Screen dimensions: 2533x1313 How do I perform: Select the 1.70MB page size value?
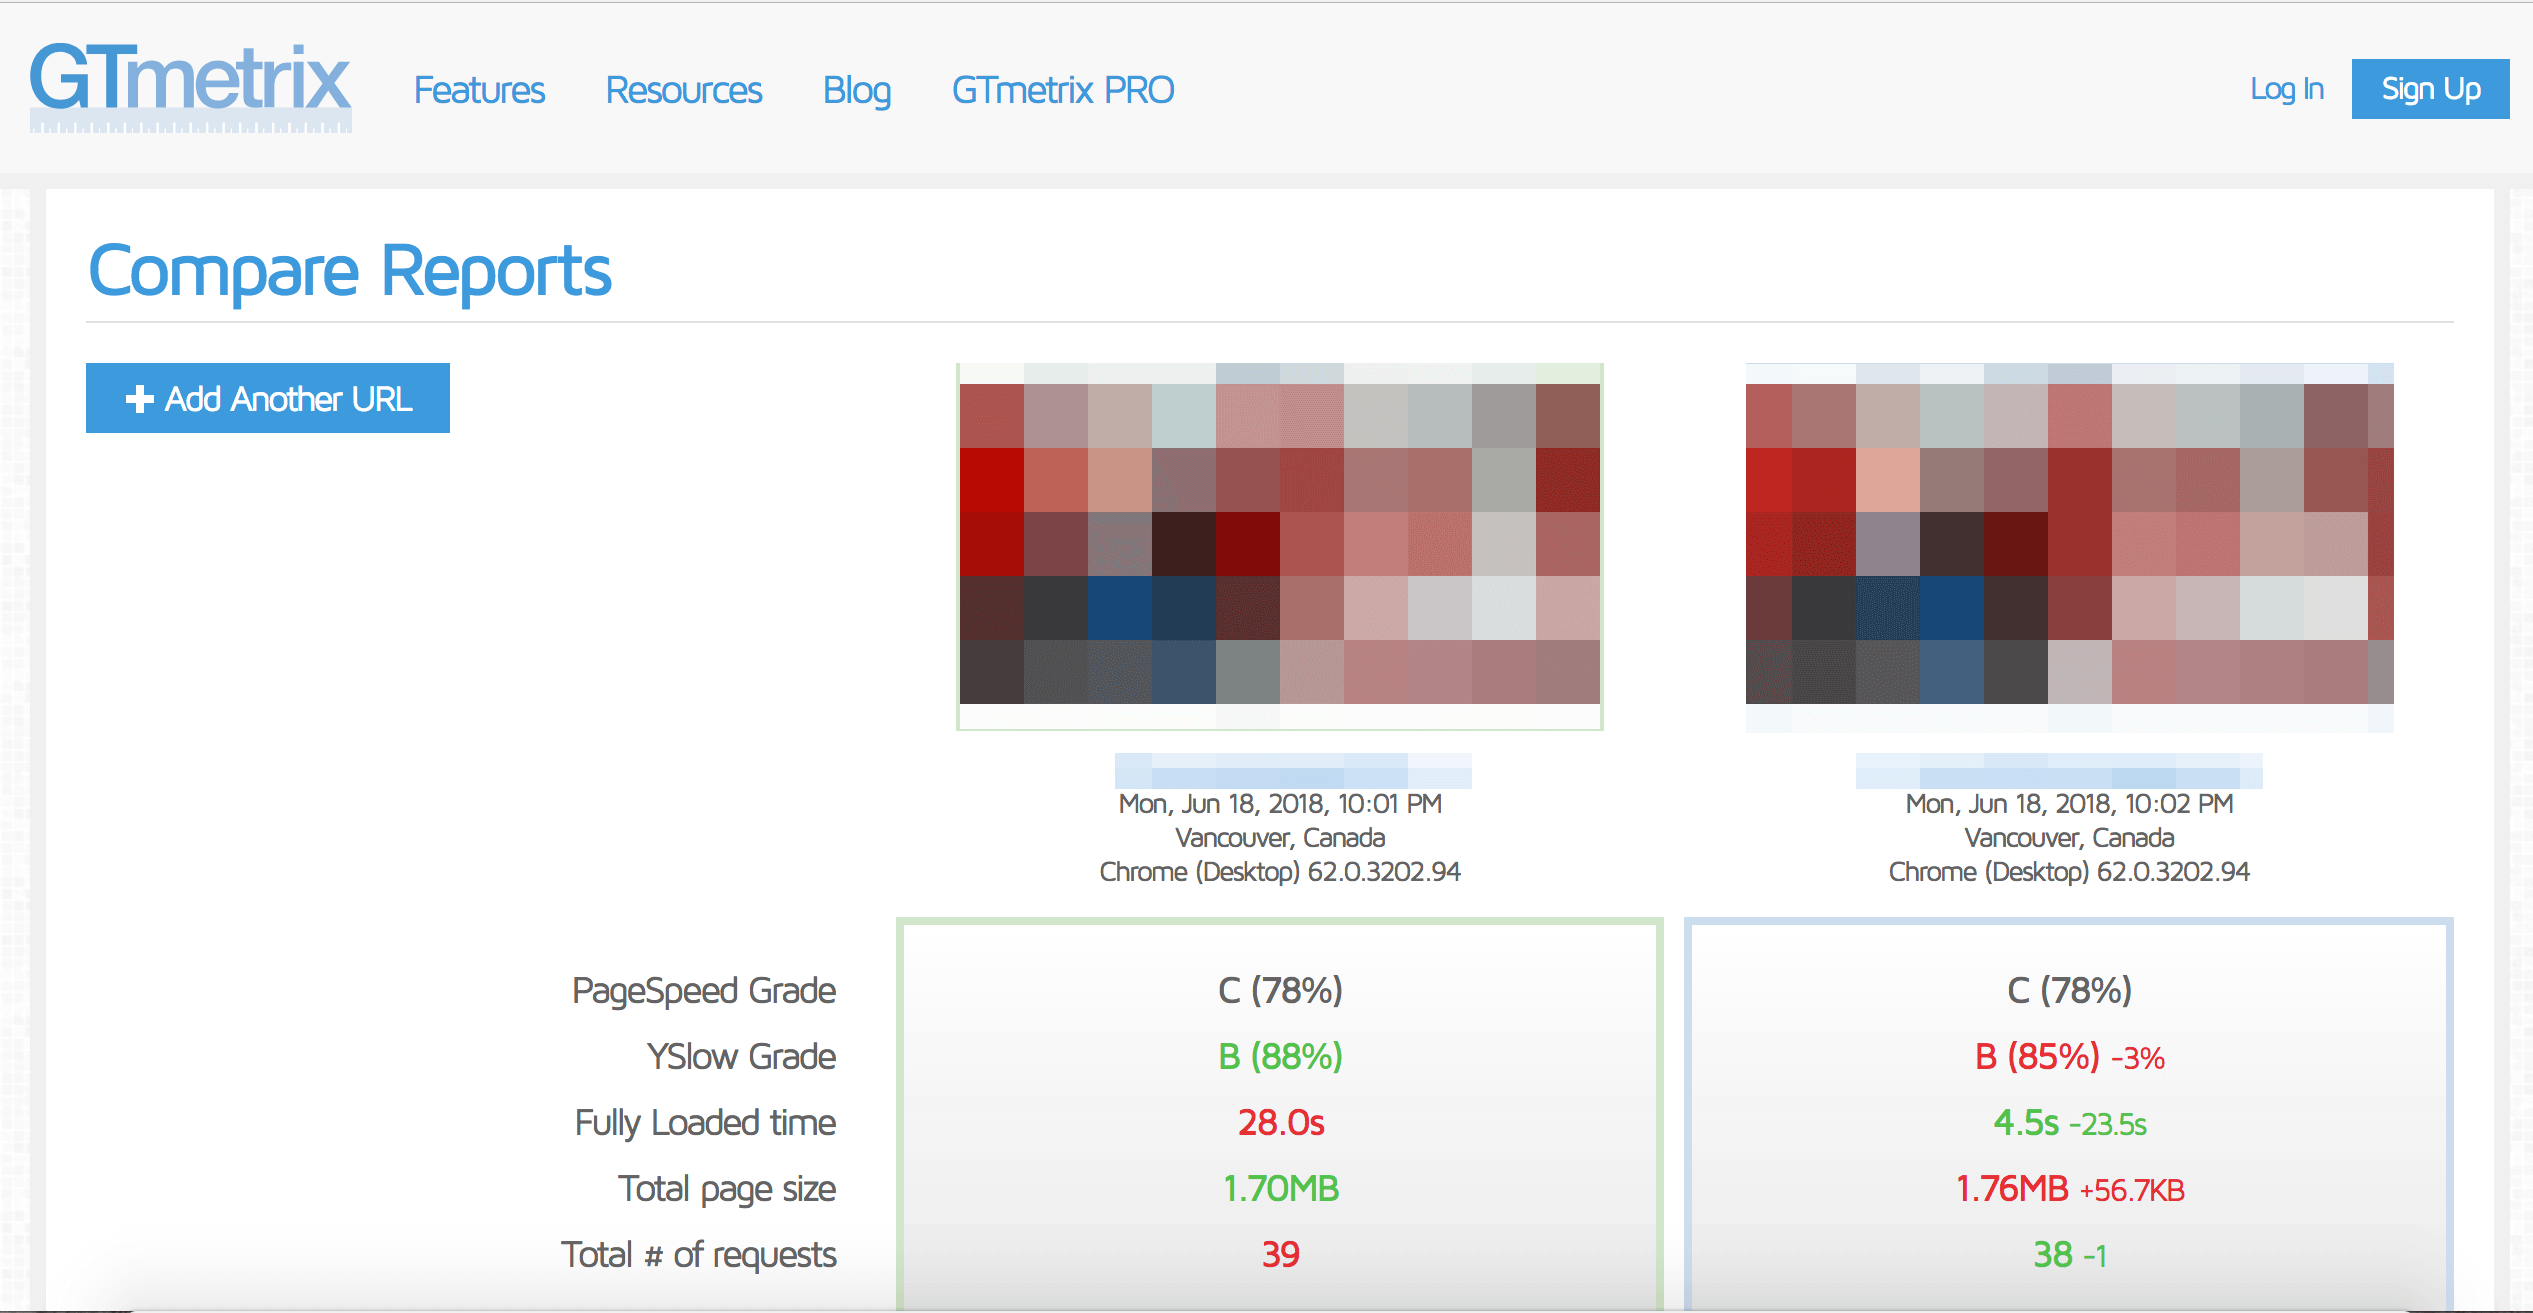1281,1189
